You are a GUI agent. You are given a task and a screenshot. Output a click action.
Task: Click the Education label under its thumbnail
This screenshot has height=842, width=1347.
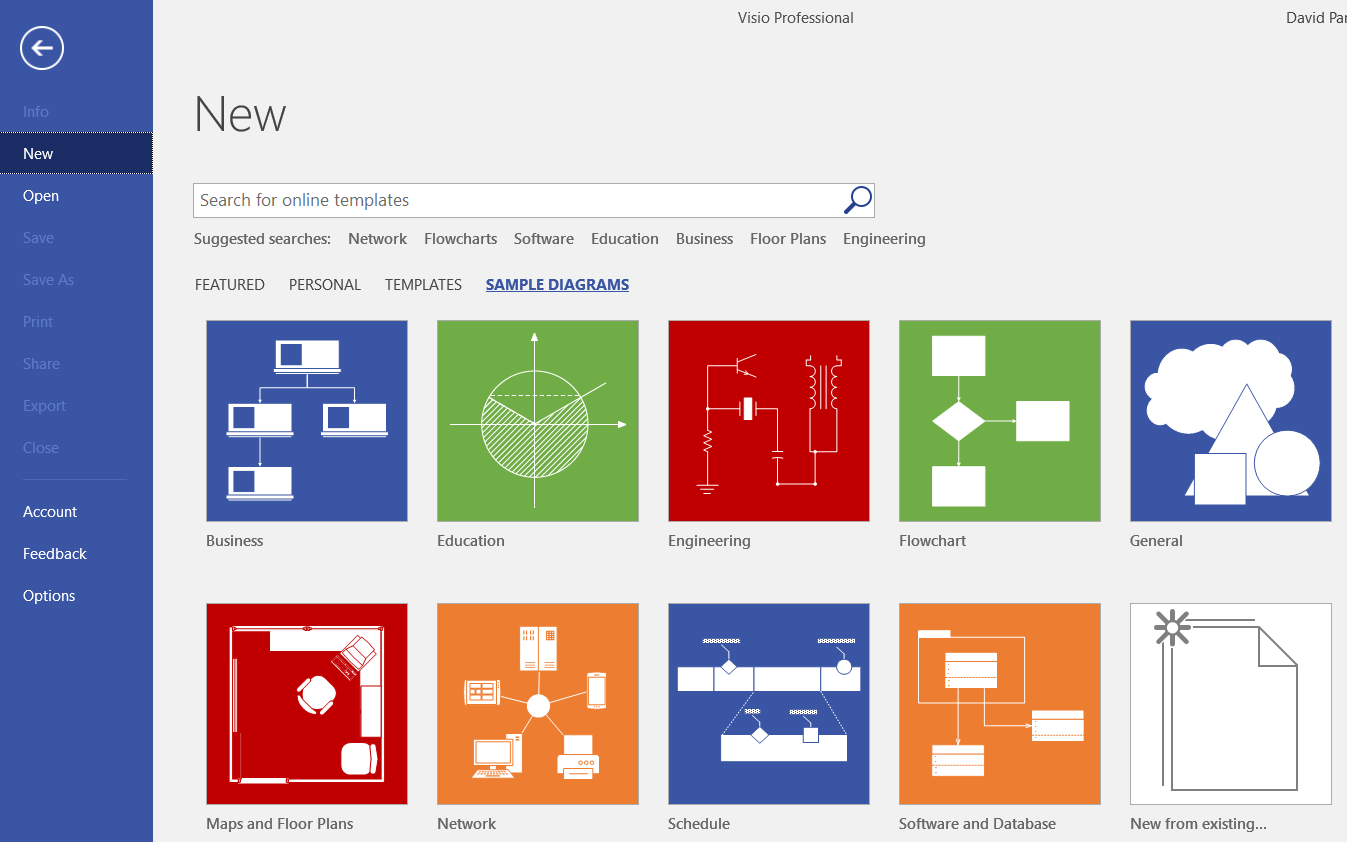(471, 541)
